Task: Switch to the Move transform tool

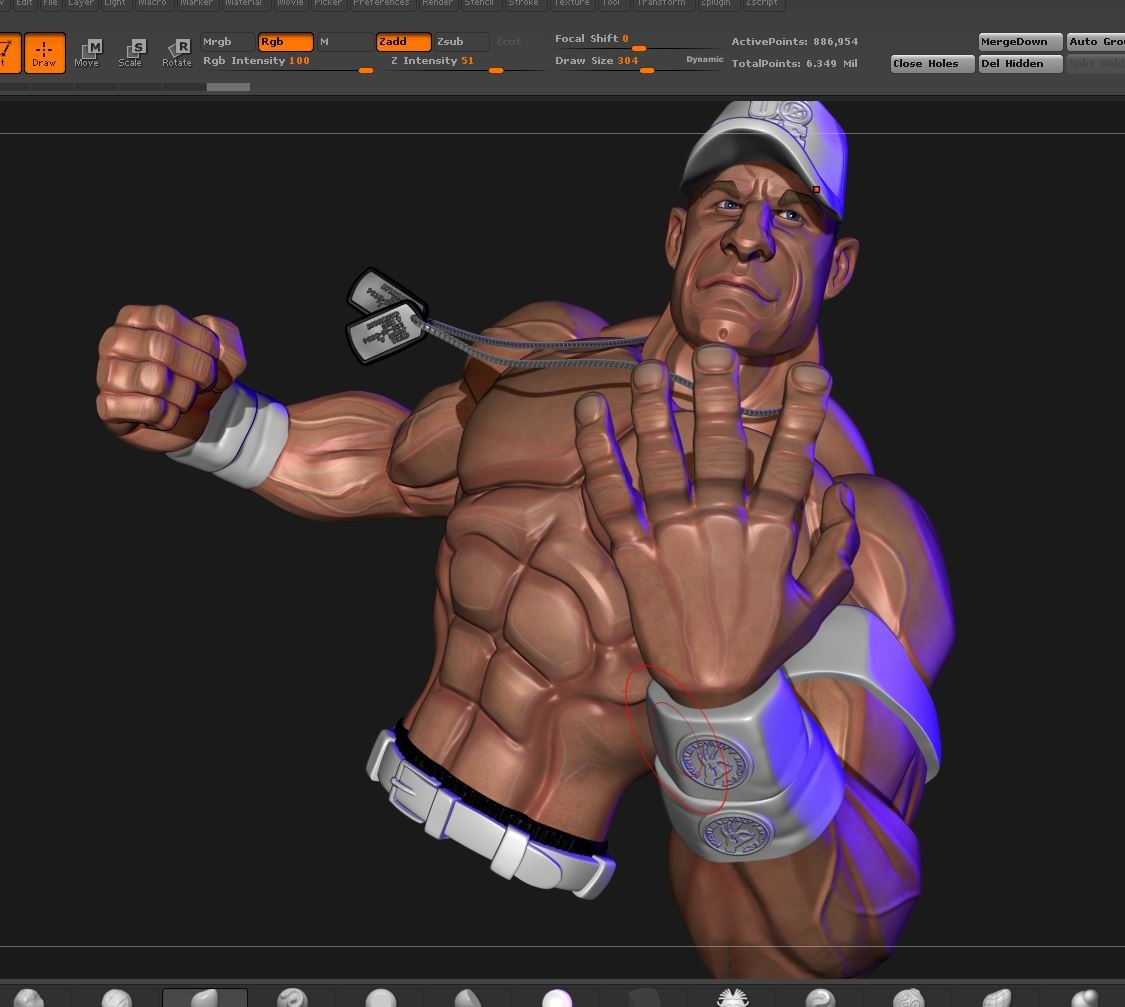Action: tap(87, 53)
